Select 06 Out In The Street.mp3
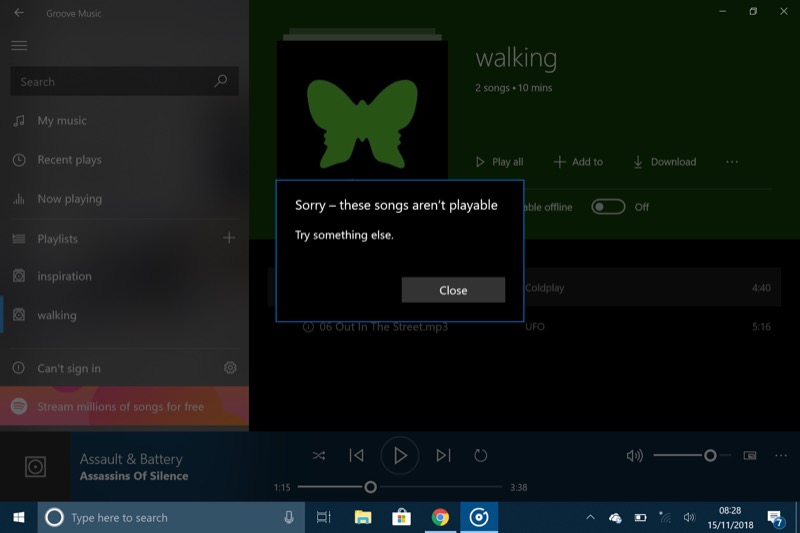Screen dimensions: 800x533 point(383,327)
